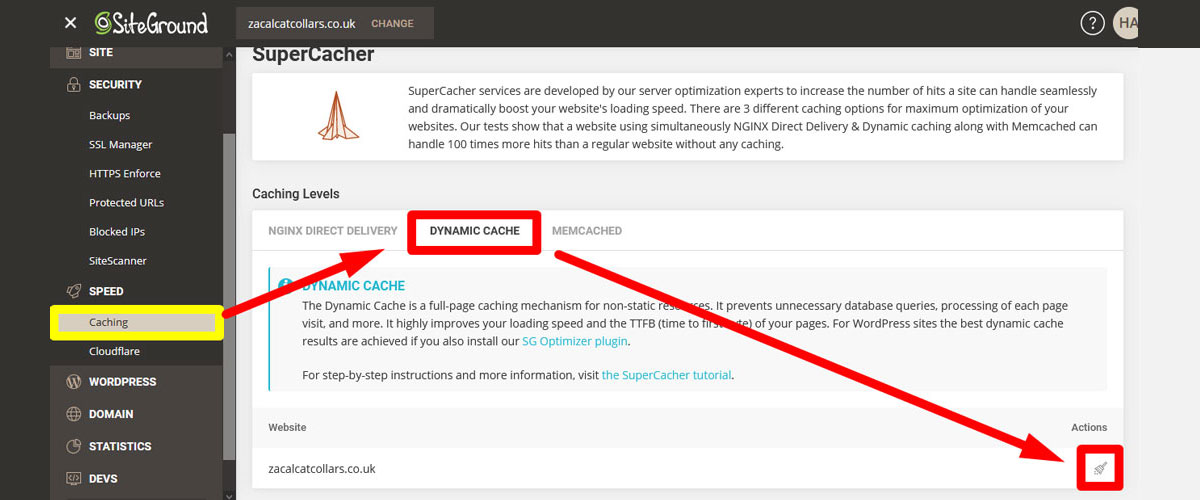This screenshot has width=1200, height=500.
Task: Click the SuperCacher page heading
Action: click(x=313, y=55)
